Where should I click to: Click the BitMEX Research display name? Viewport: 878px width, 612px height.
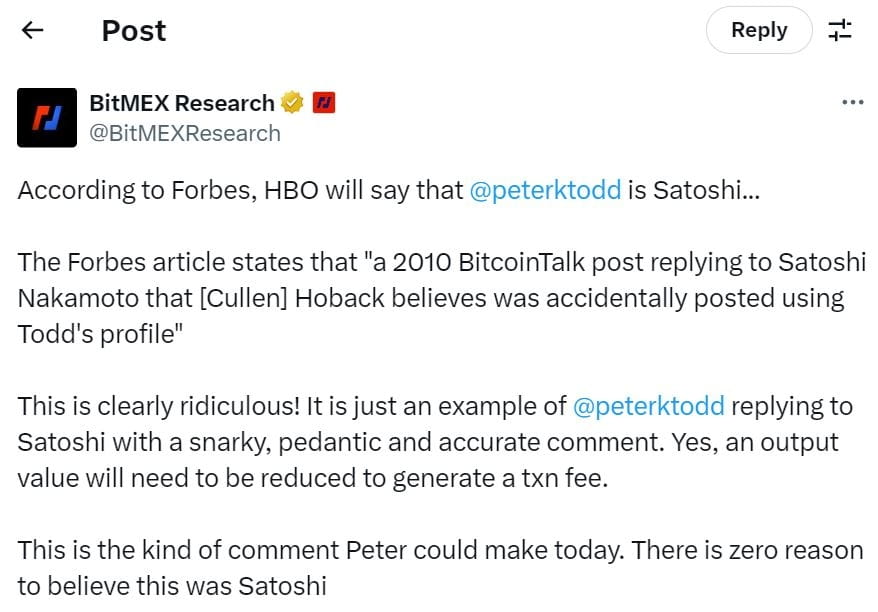coord(182,102)
